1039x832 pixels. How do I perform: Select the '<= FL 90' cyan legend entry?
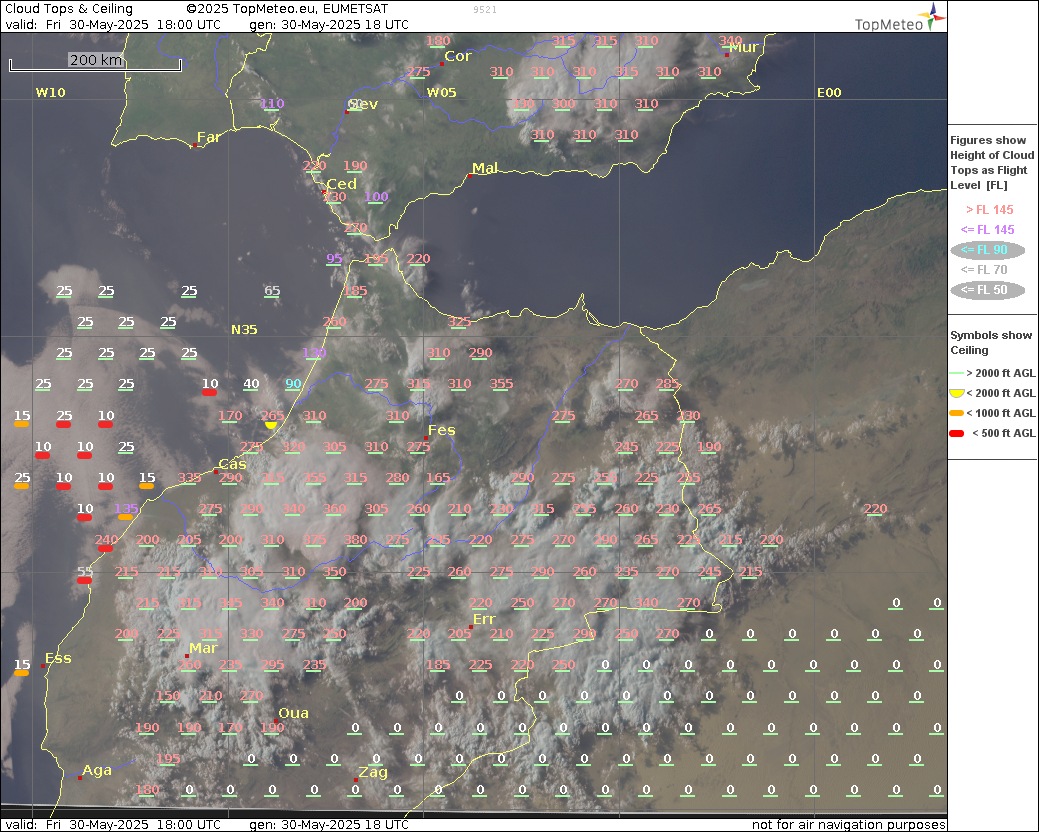coord(987,250)
